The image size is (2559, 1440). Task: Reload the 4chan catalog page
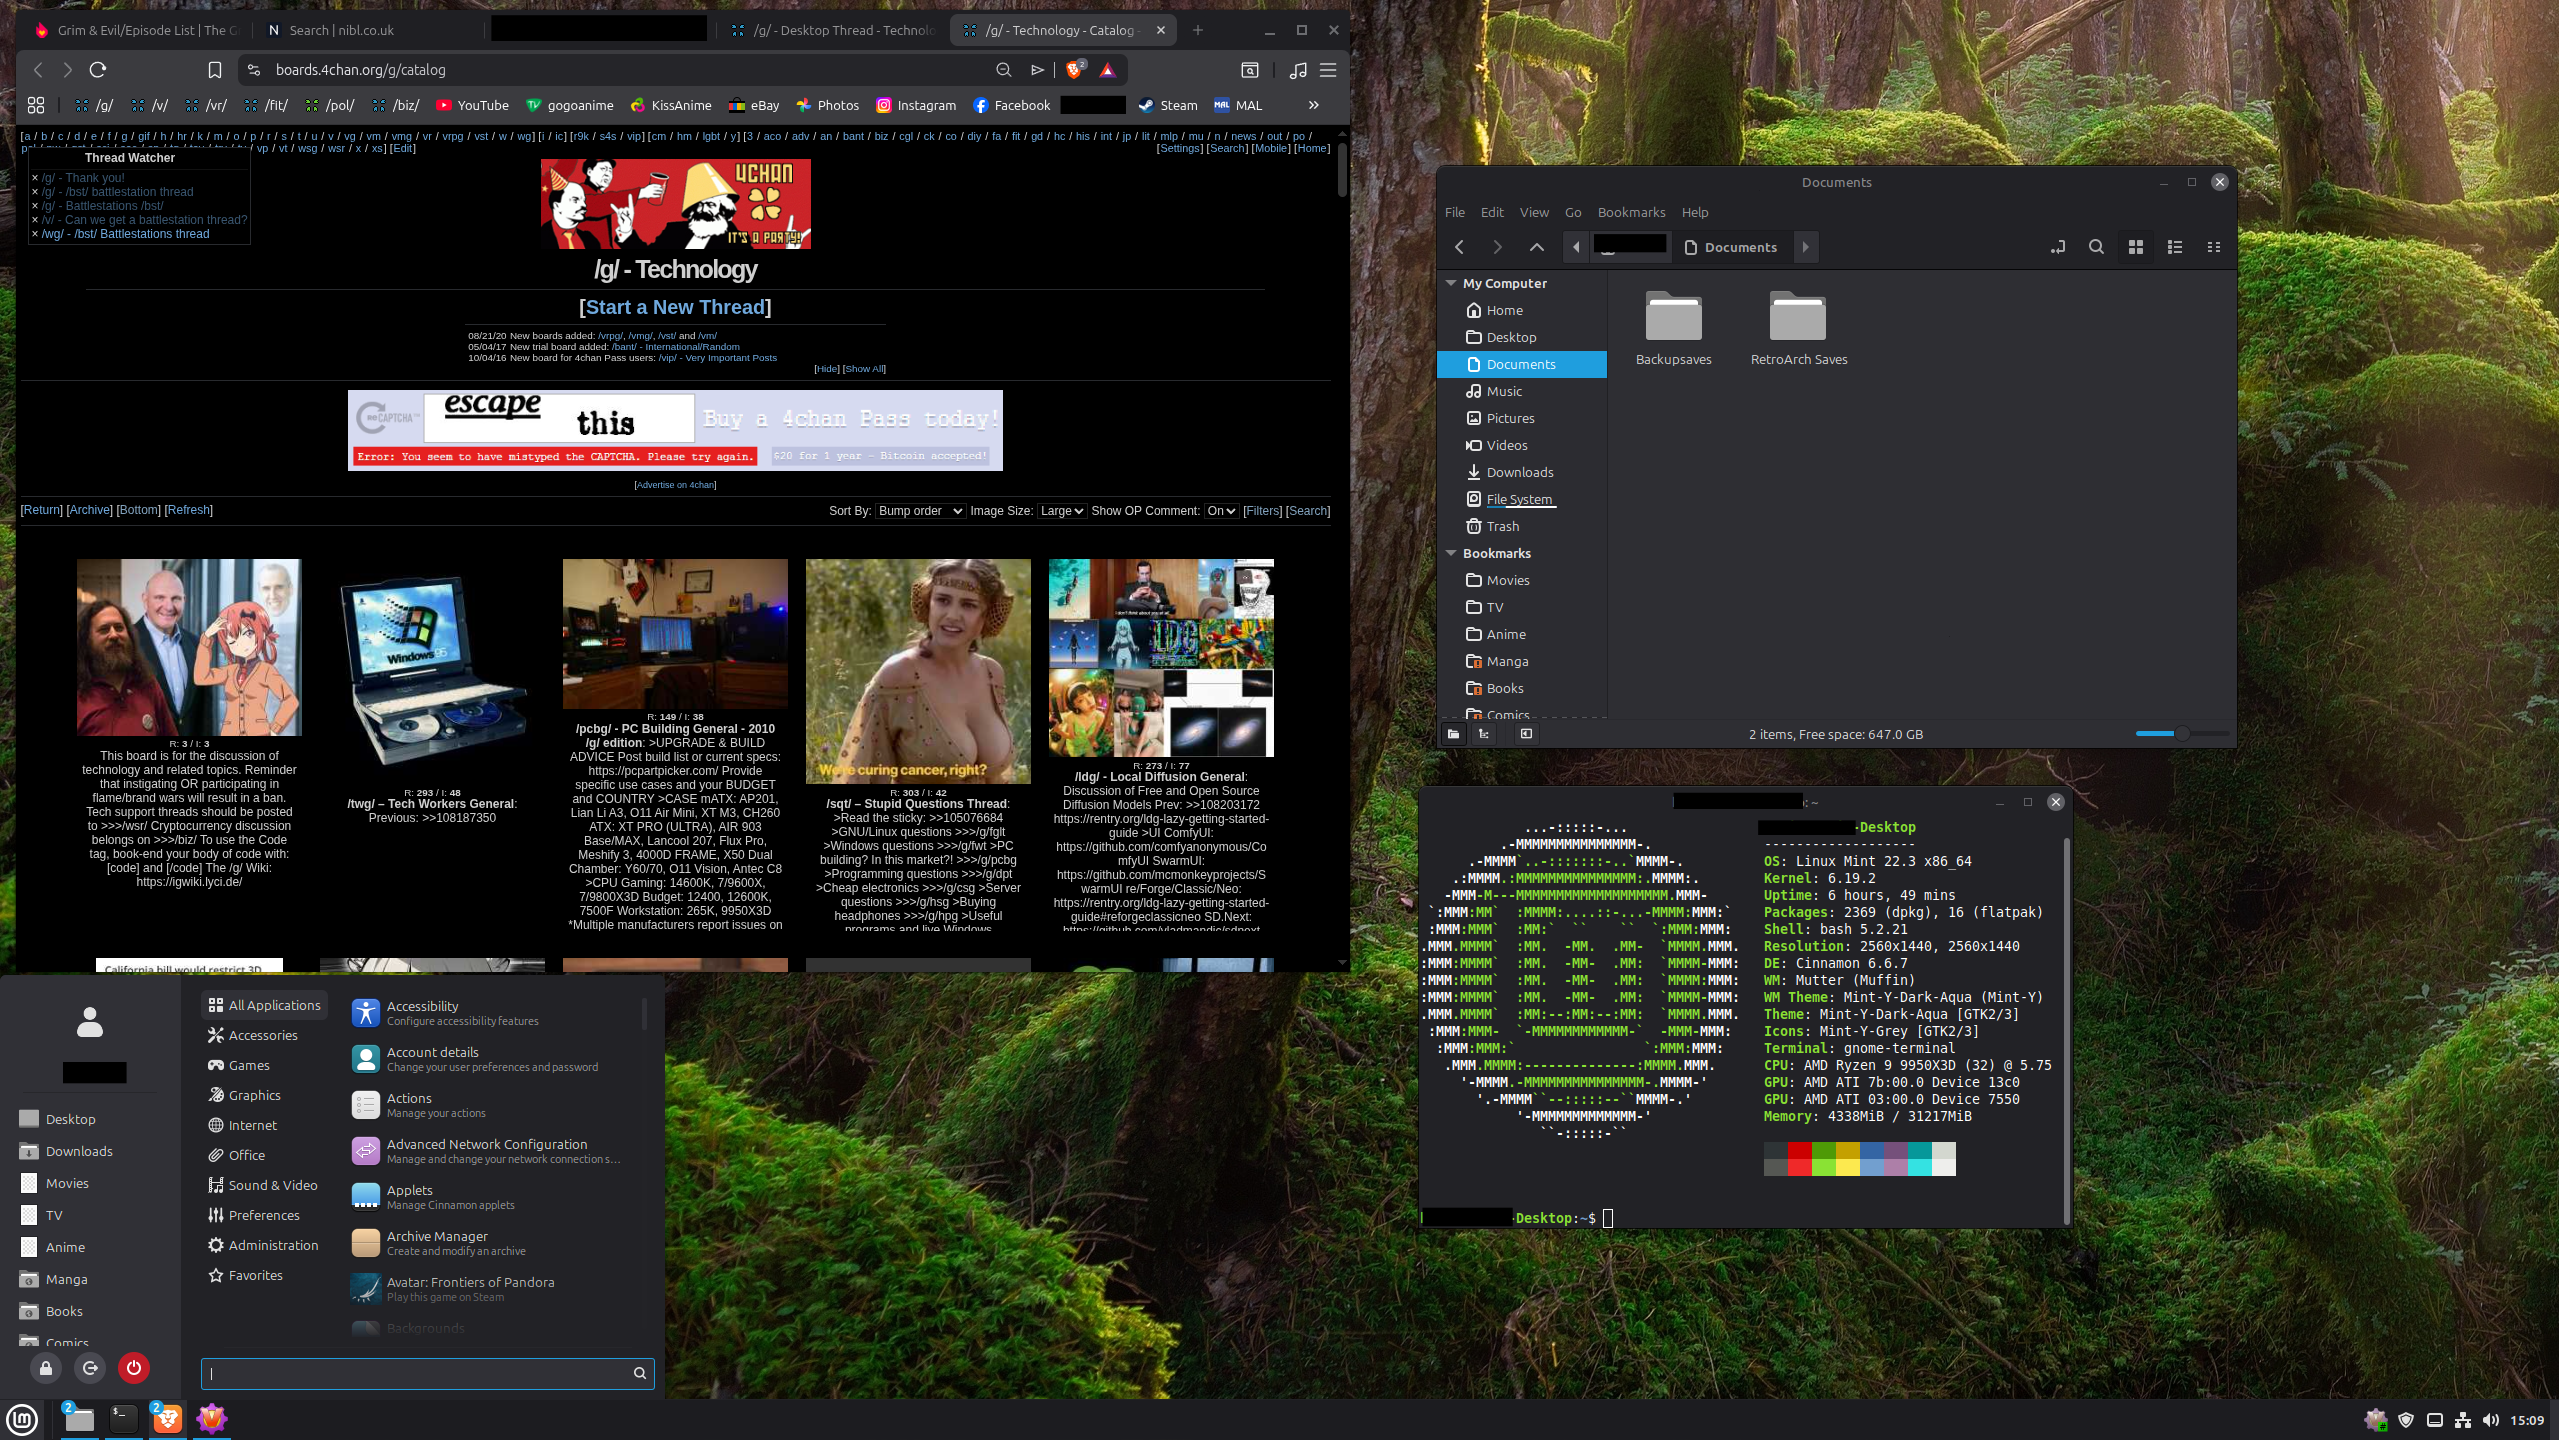(98, 70)
